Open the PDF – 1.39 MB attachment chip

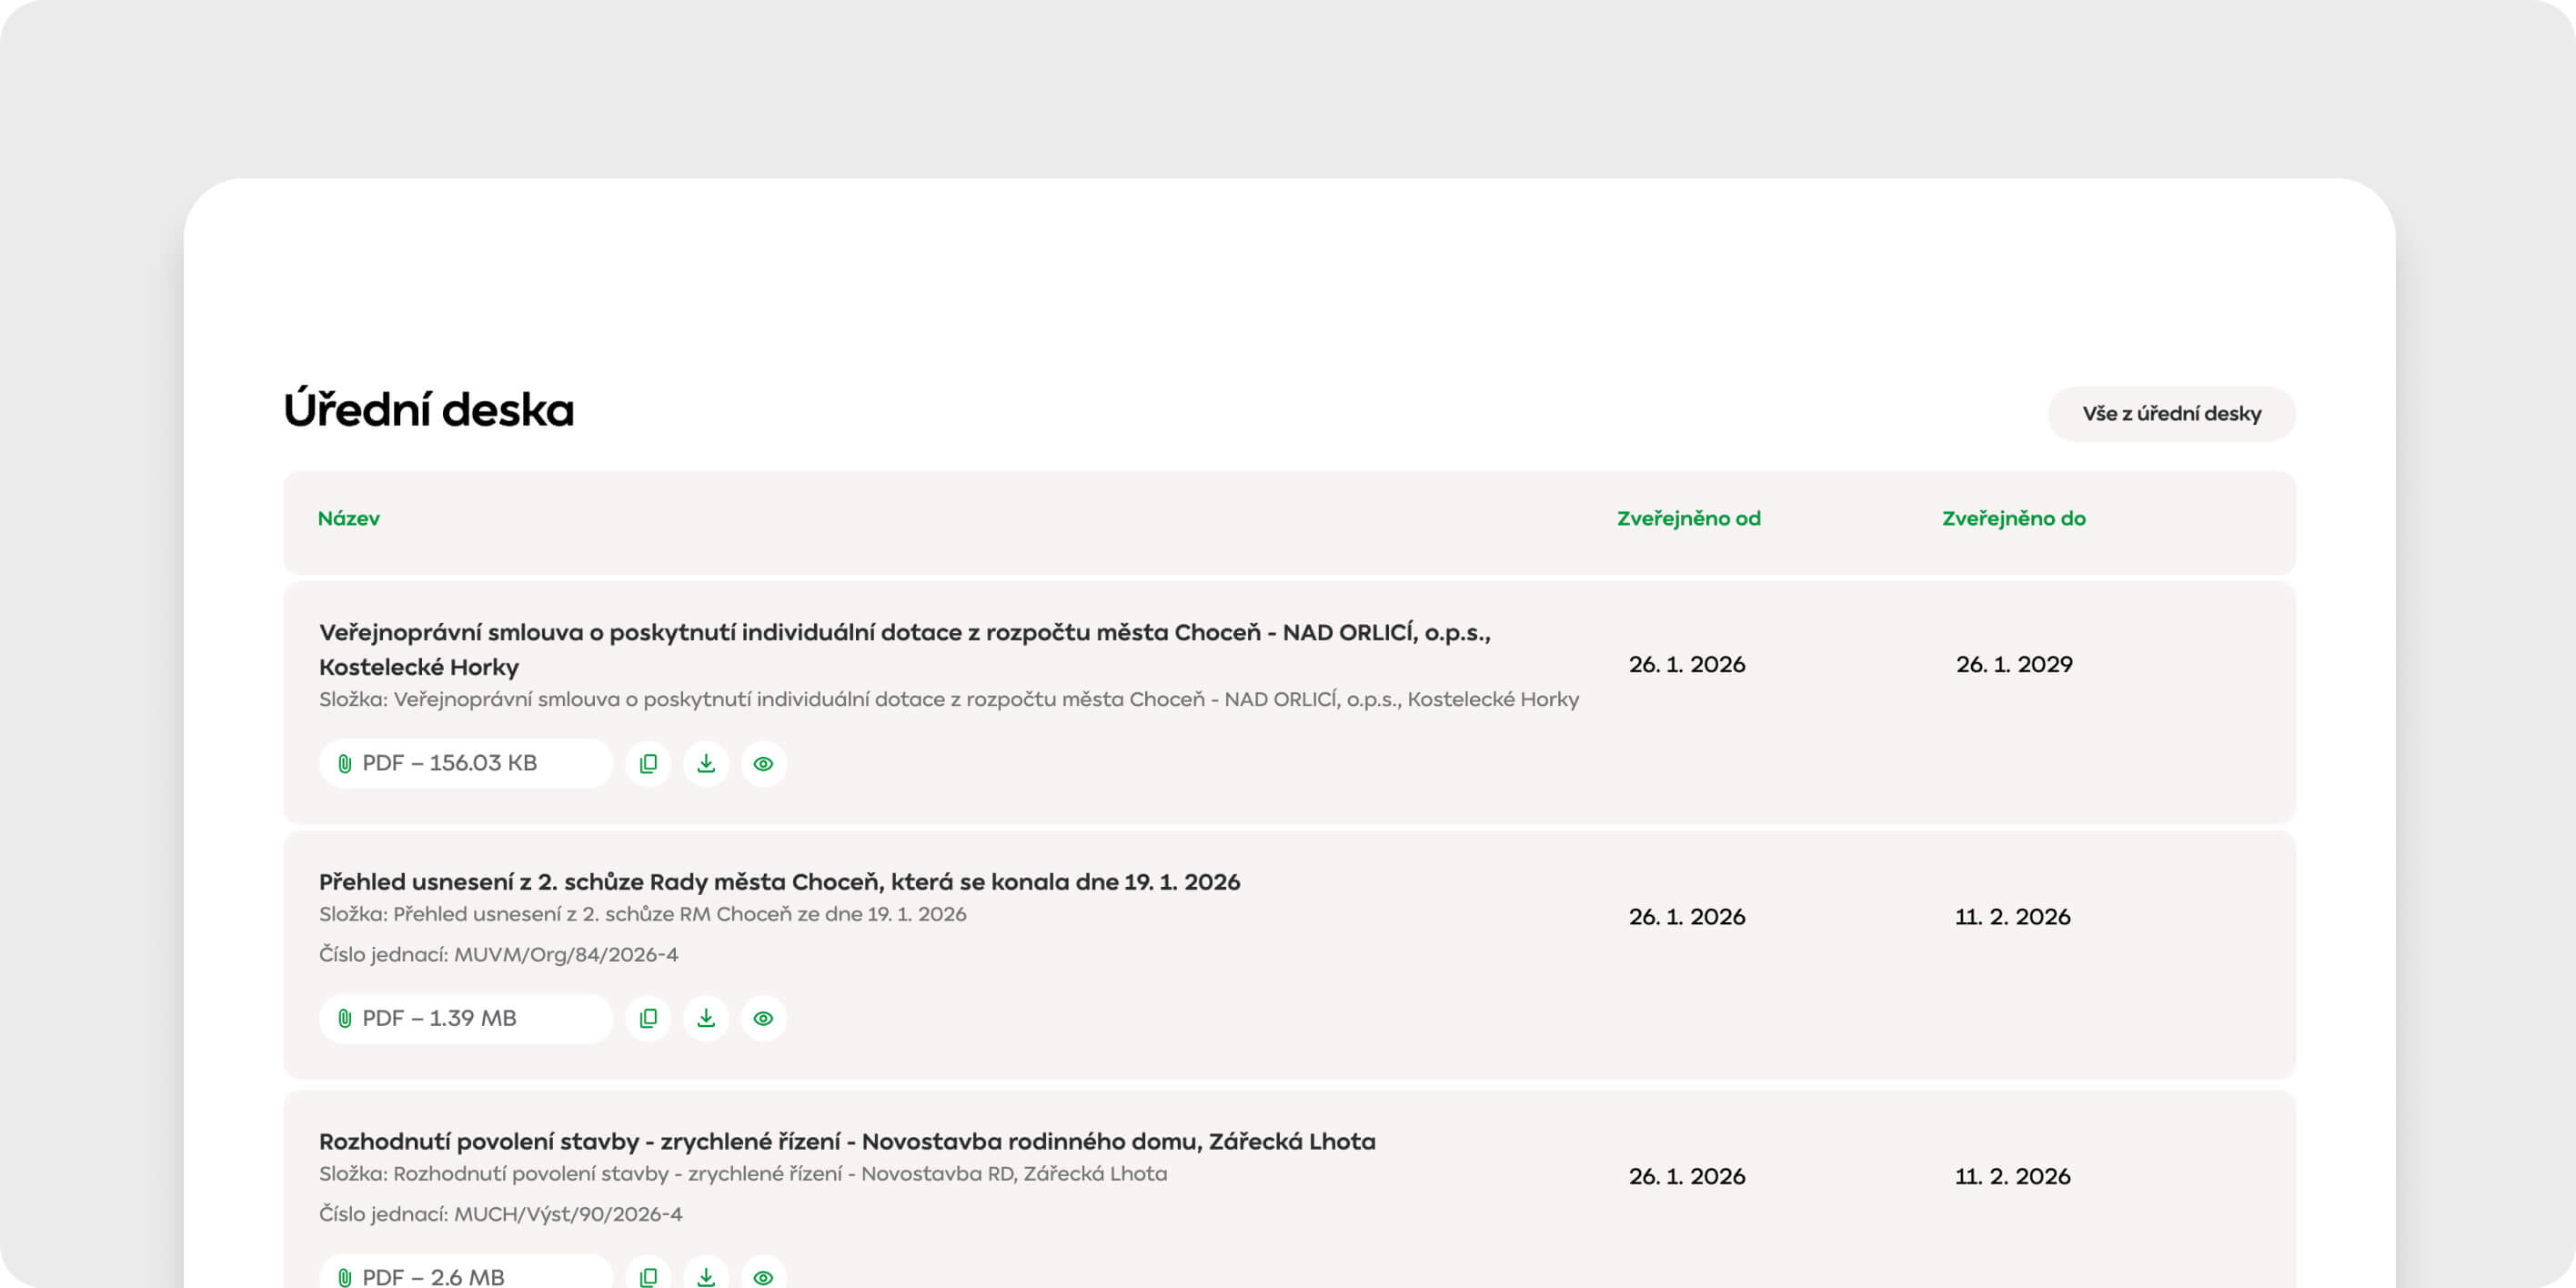465,1018
